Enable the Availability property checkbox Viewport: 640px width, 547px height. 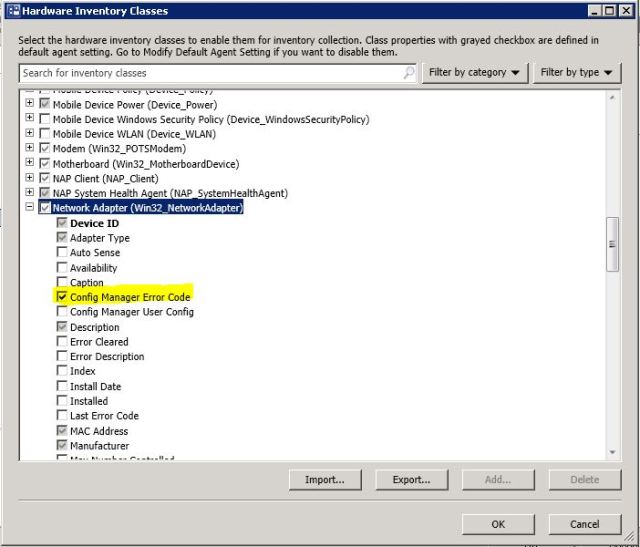(62, 268)
